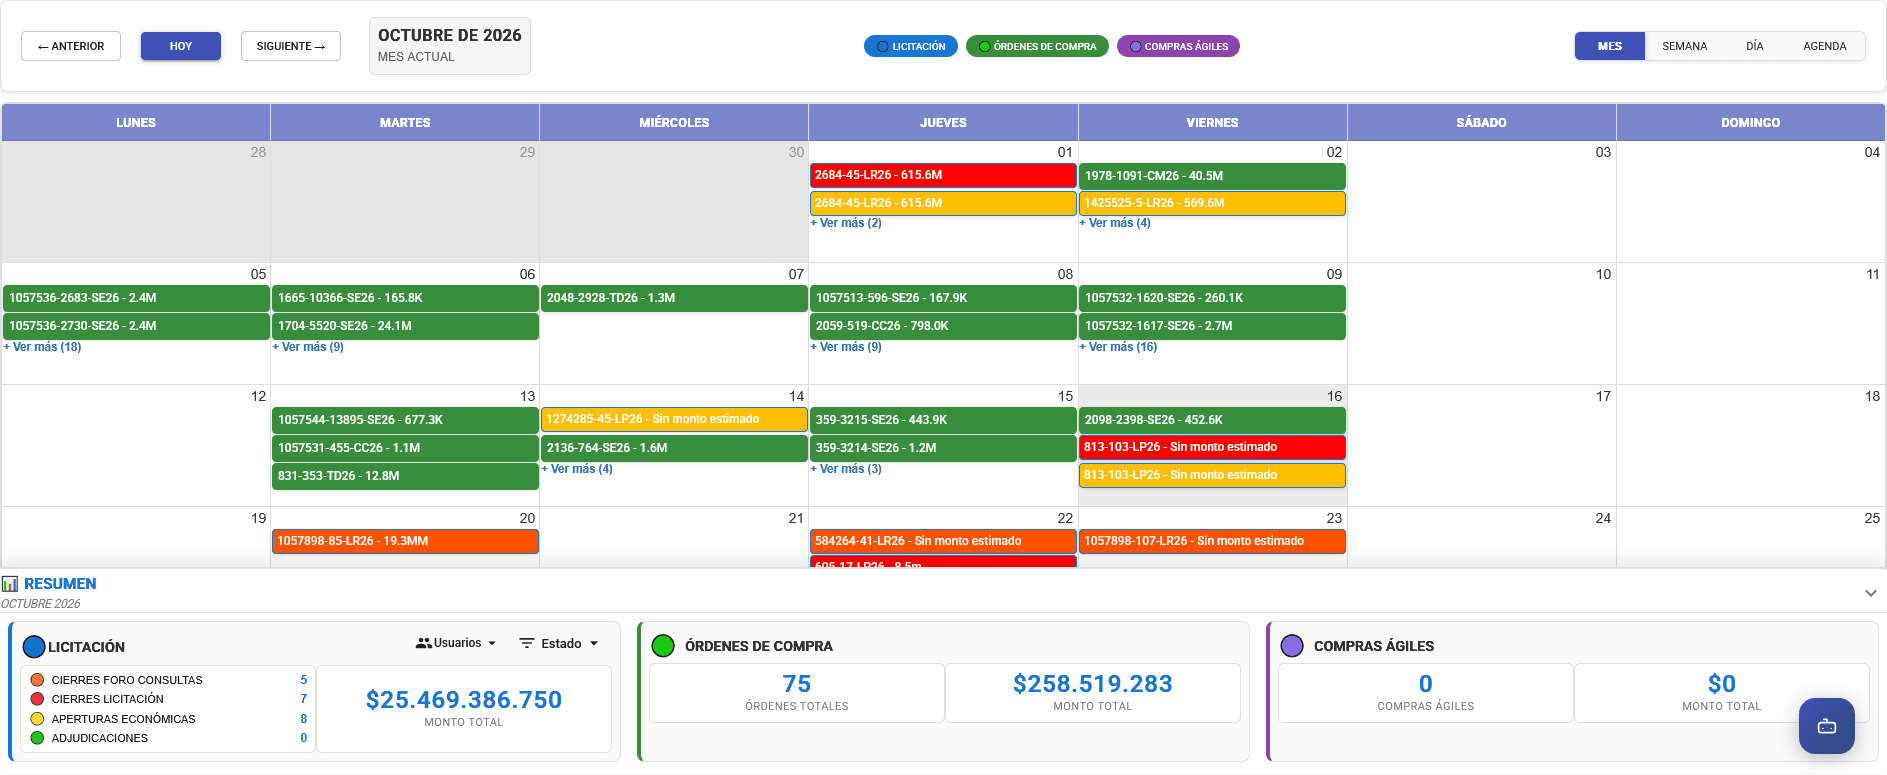Click the Cierres Licitación count 7
The width and height of the screenshot is (1887, 775).
click(303, 699)
